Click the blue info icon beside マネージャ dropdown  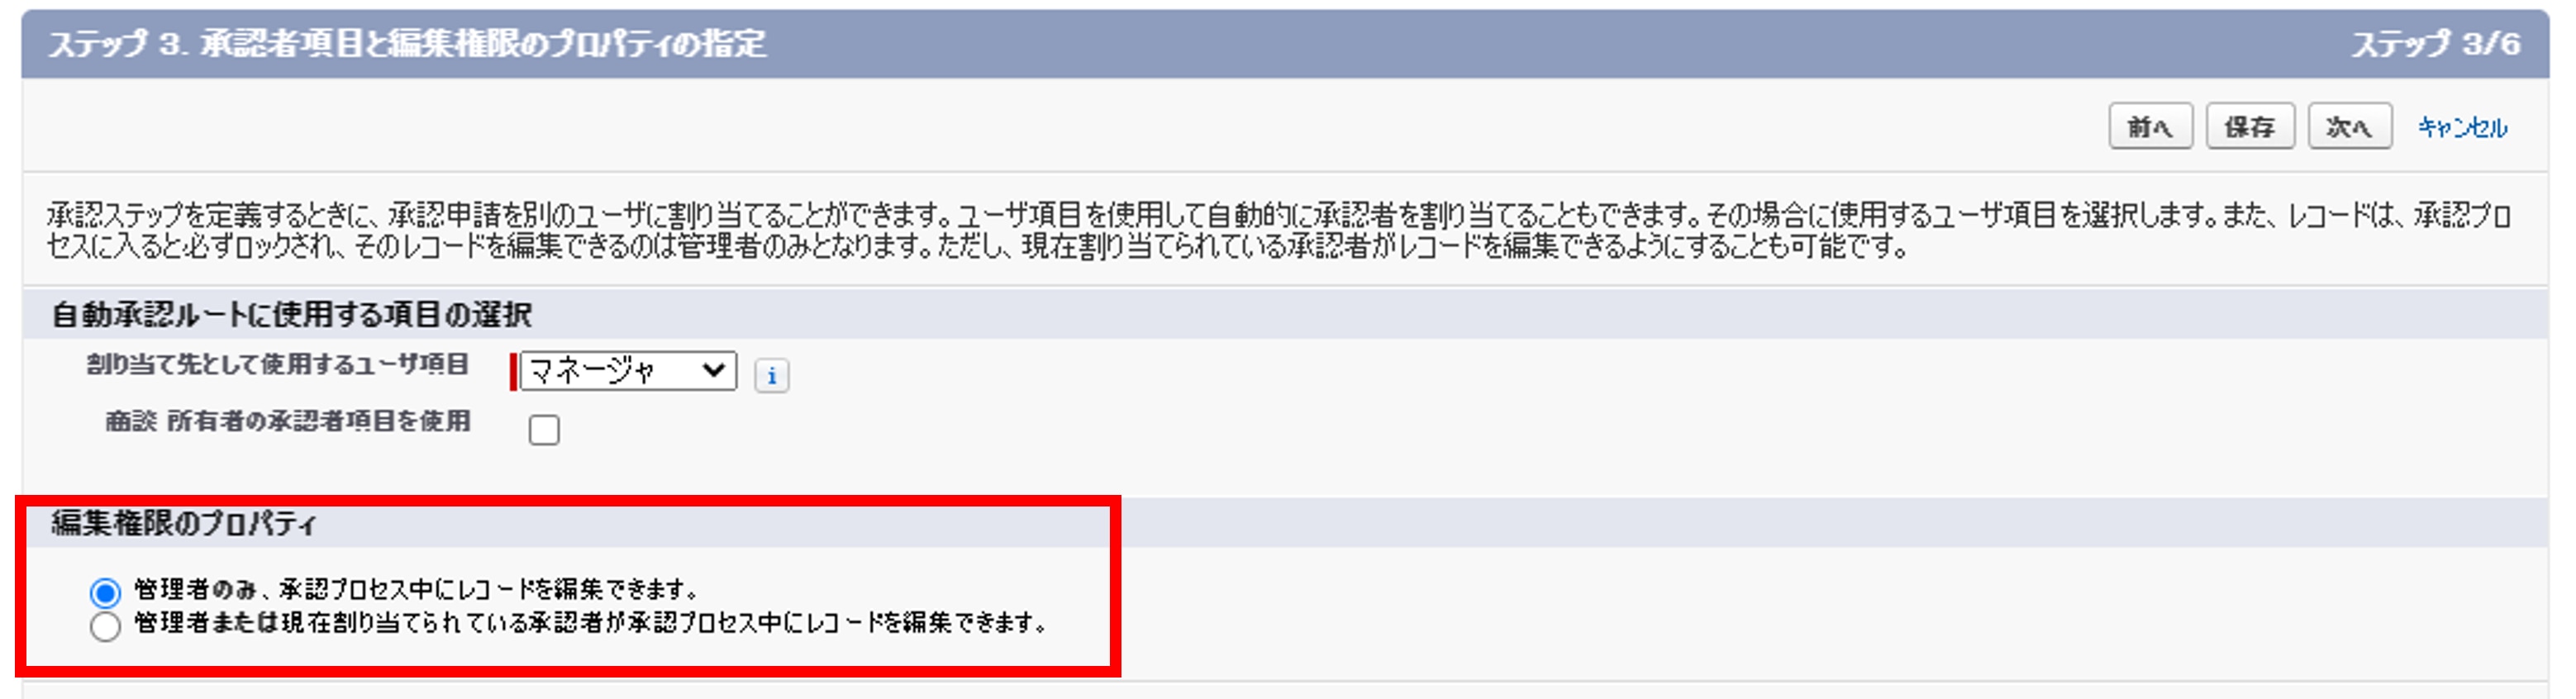click(x=771, y=376)
